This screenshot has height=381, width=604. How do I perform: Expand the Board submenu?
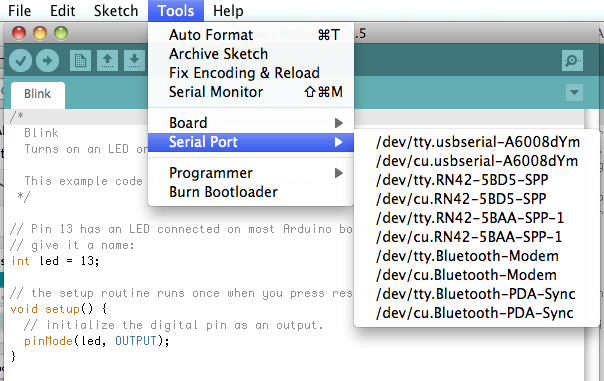click(251, 123)
